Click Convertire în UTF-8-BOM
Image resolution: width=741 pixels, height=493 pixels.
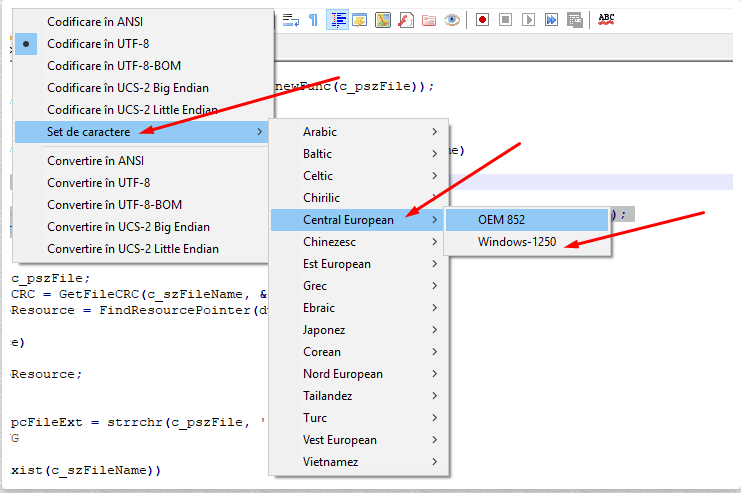coord(144,205)
